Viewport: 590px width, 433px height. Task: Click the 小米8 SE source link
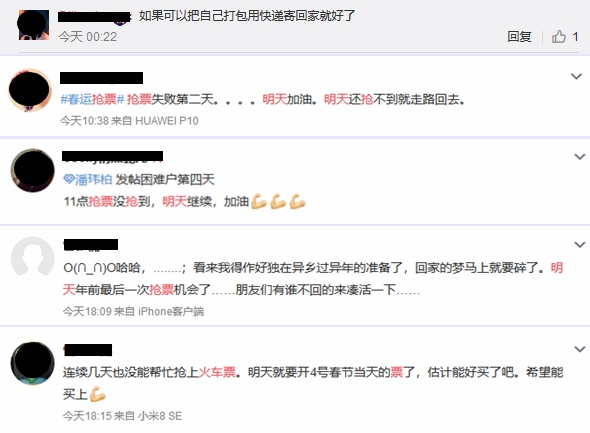pyautogui.click(x=160, y=416)
